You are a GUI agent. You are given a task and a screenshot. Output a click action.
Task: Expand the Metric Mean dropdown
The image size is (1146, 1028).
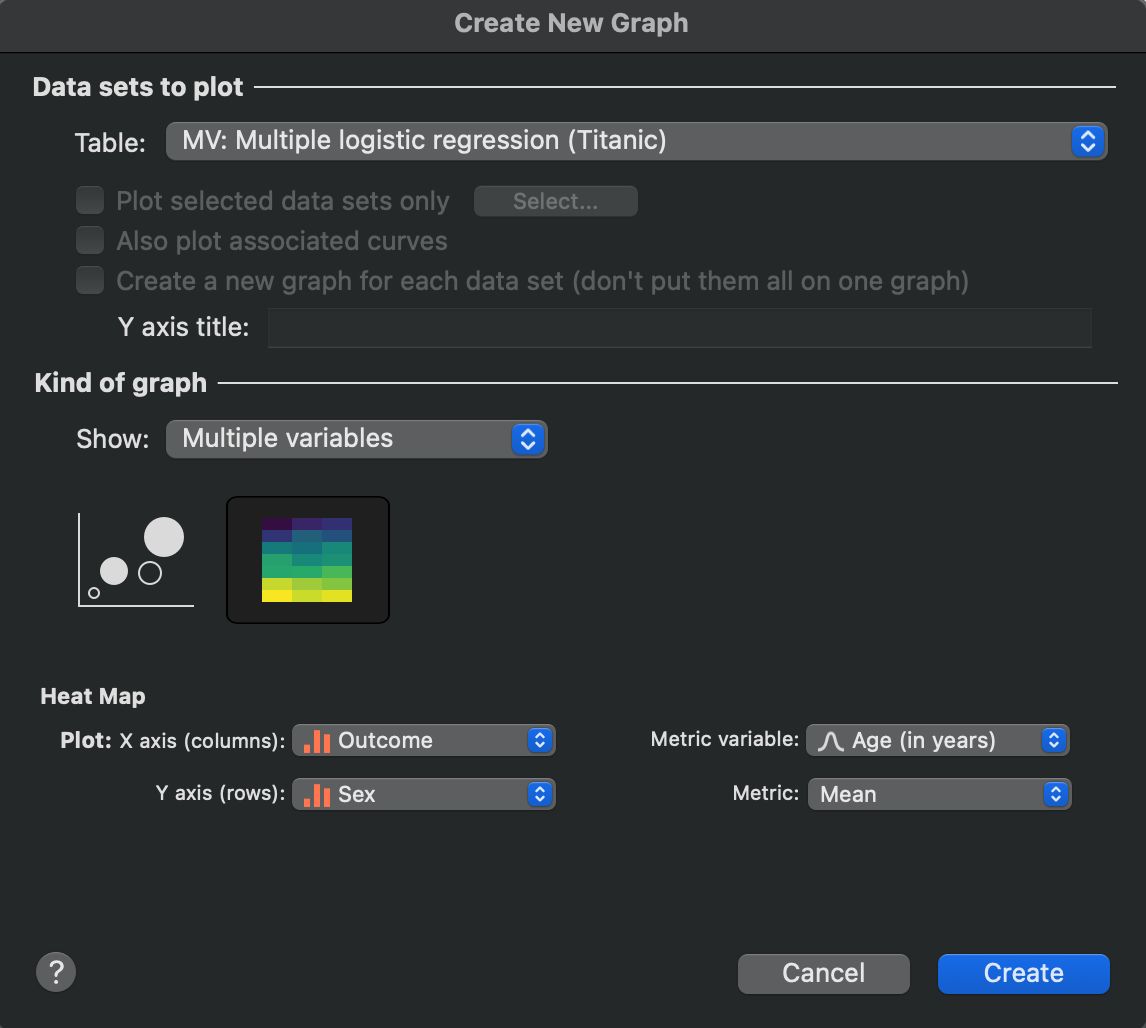pos(938,795)
